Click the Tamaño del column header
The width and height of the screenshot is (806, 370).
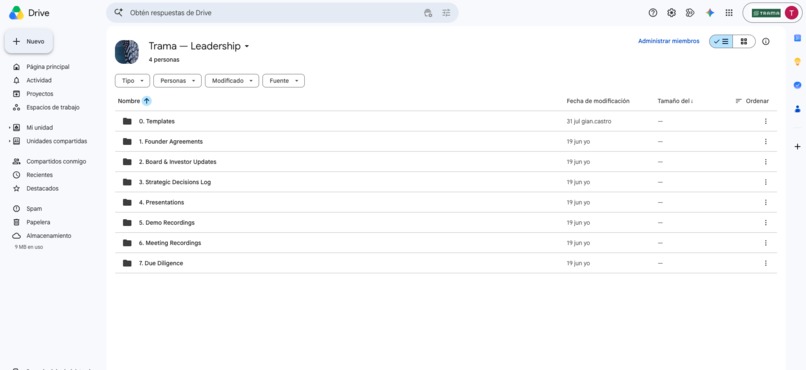click(675, 101)
